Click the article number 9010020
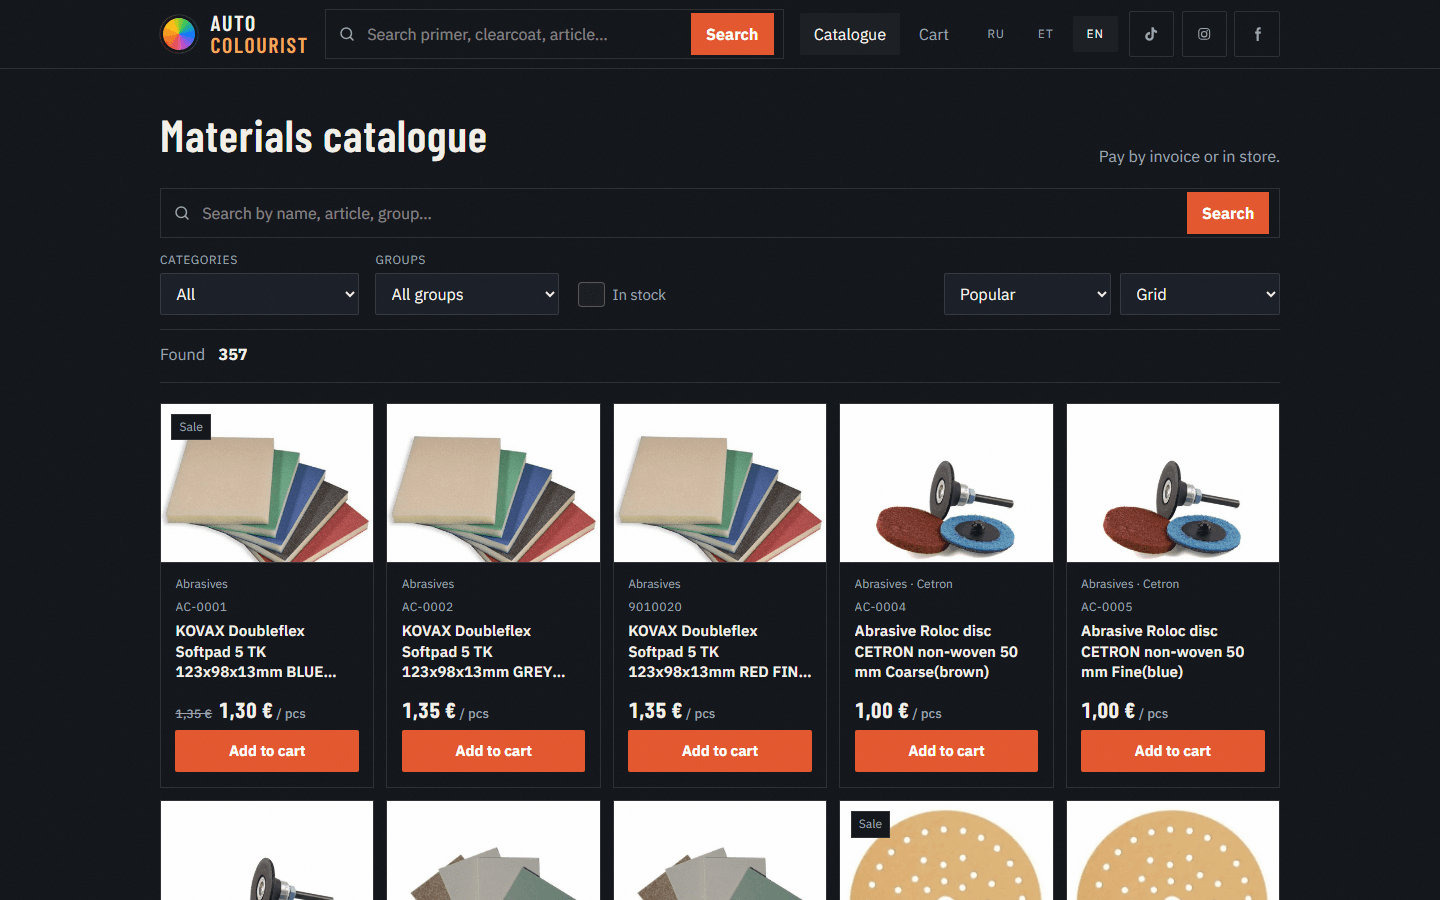Screen dimensions: 1440x900 click(x=655, y=607)
